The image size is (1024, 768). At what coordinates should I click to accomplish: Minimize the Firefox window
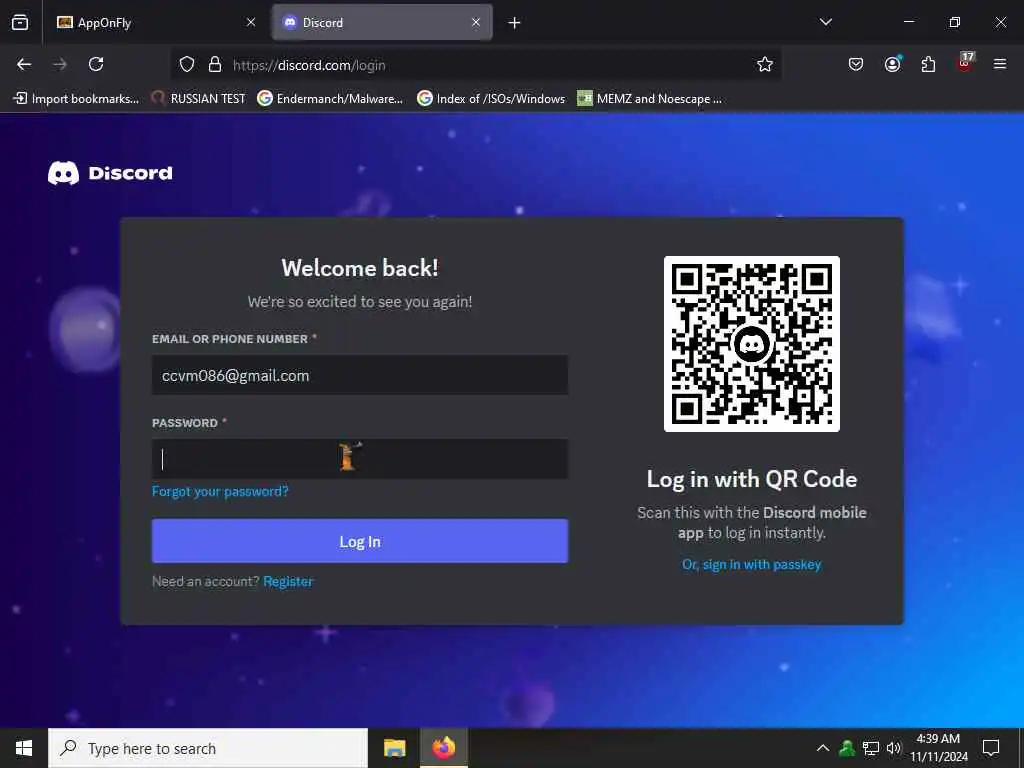point(908,22)
